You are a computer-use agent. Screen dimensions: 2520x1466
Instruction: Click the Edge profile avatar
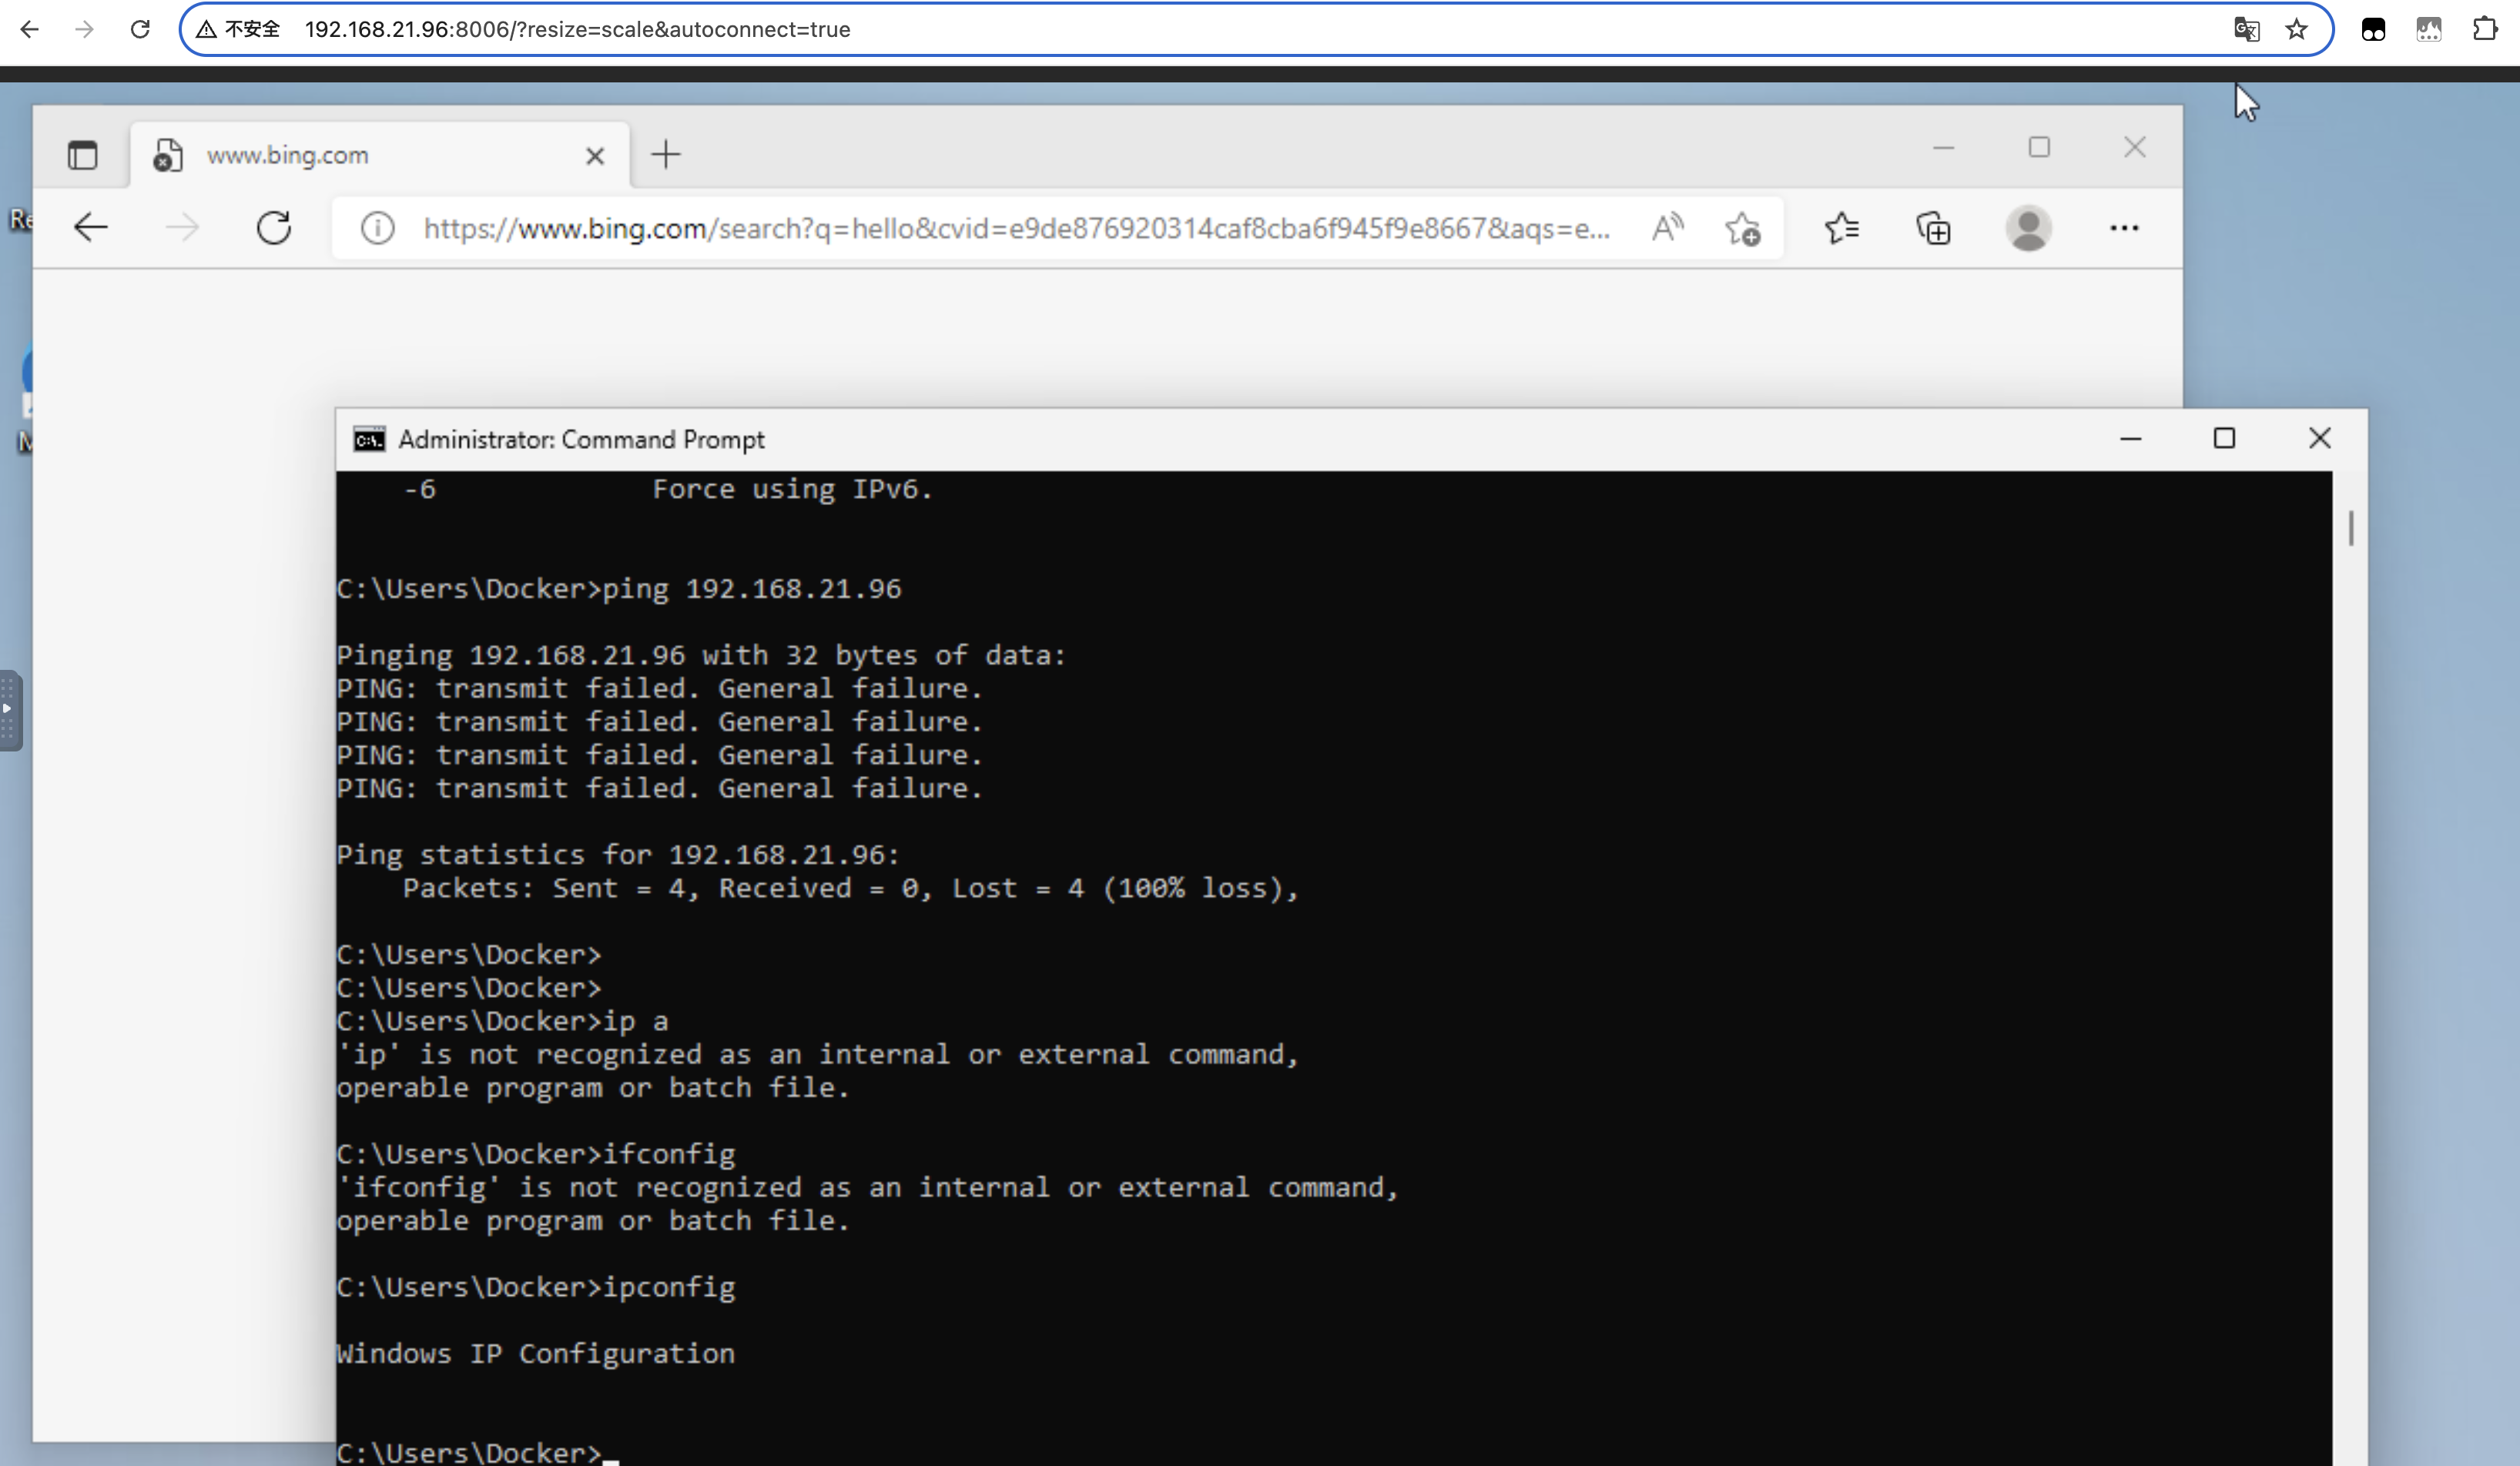pyautogui.click(x=2028, y=228)
